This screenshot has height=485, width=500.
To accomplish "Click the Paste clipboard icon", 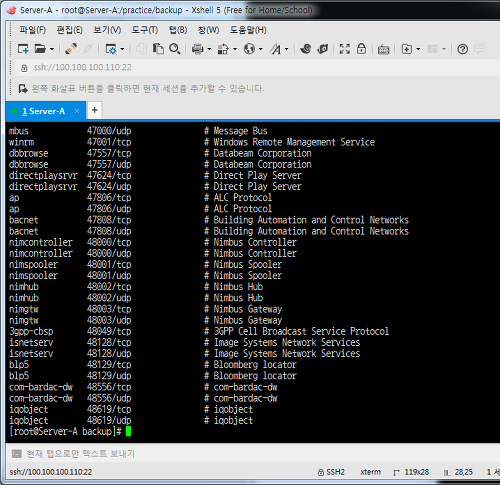I will tap(158, 49).
